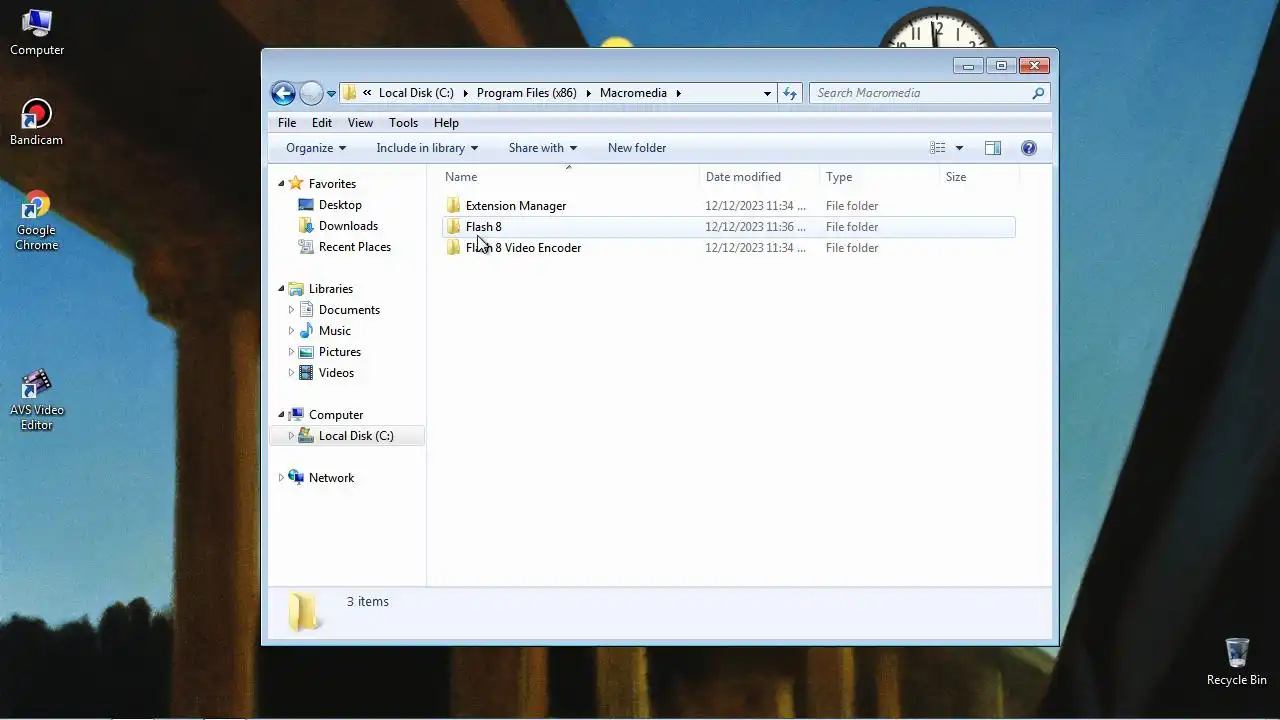The height and width of the screenshot is (720, 1280).
Task: Navigate to Program Files (x86) breadcrumb
Action: pyautogui.click(x=526, y=93)
